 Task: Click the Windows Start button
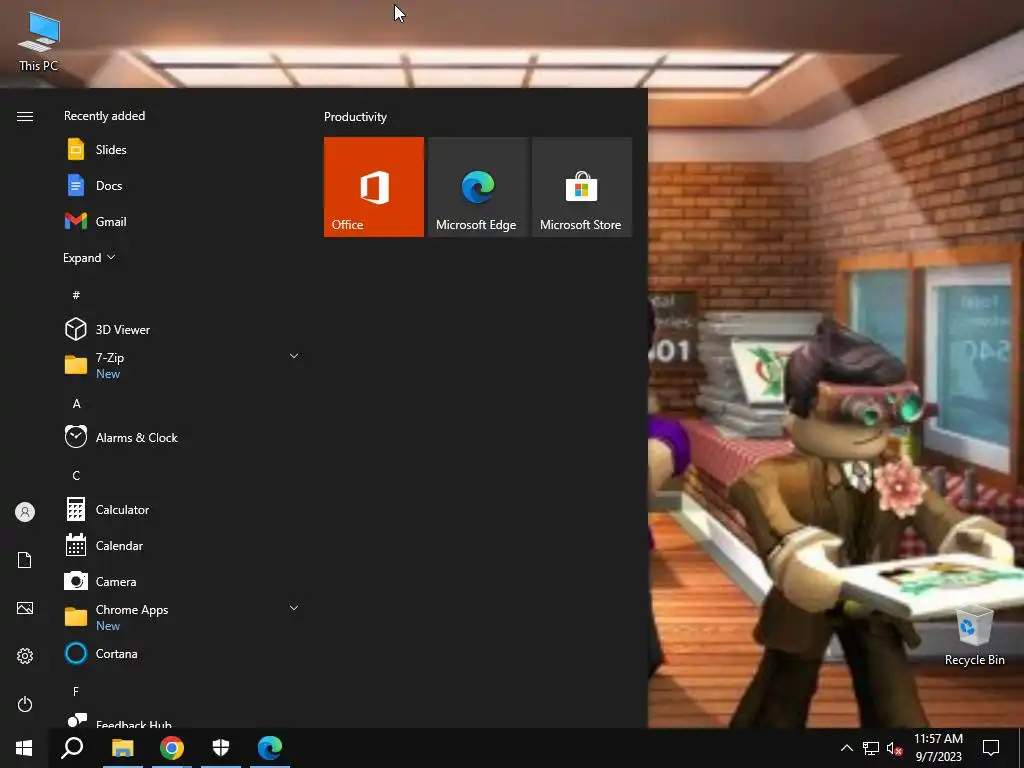pyautogui.click(x=24, y=748)
